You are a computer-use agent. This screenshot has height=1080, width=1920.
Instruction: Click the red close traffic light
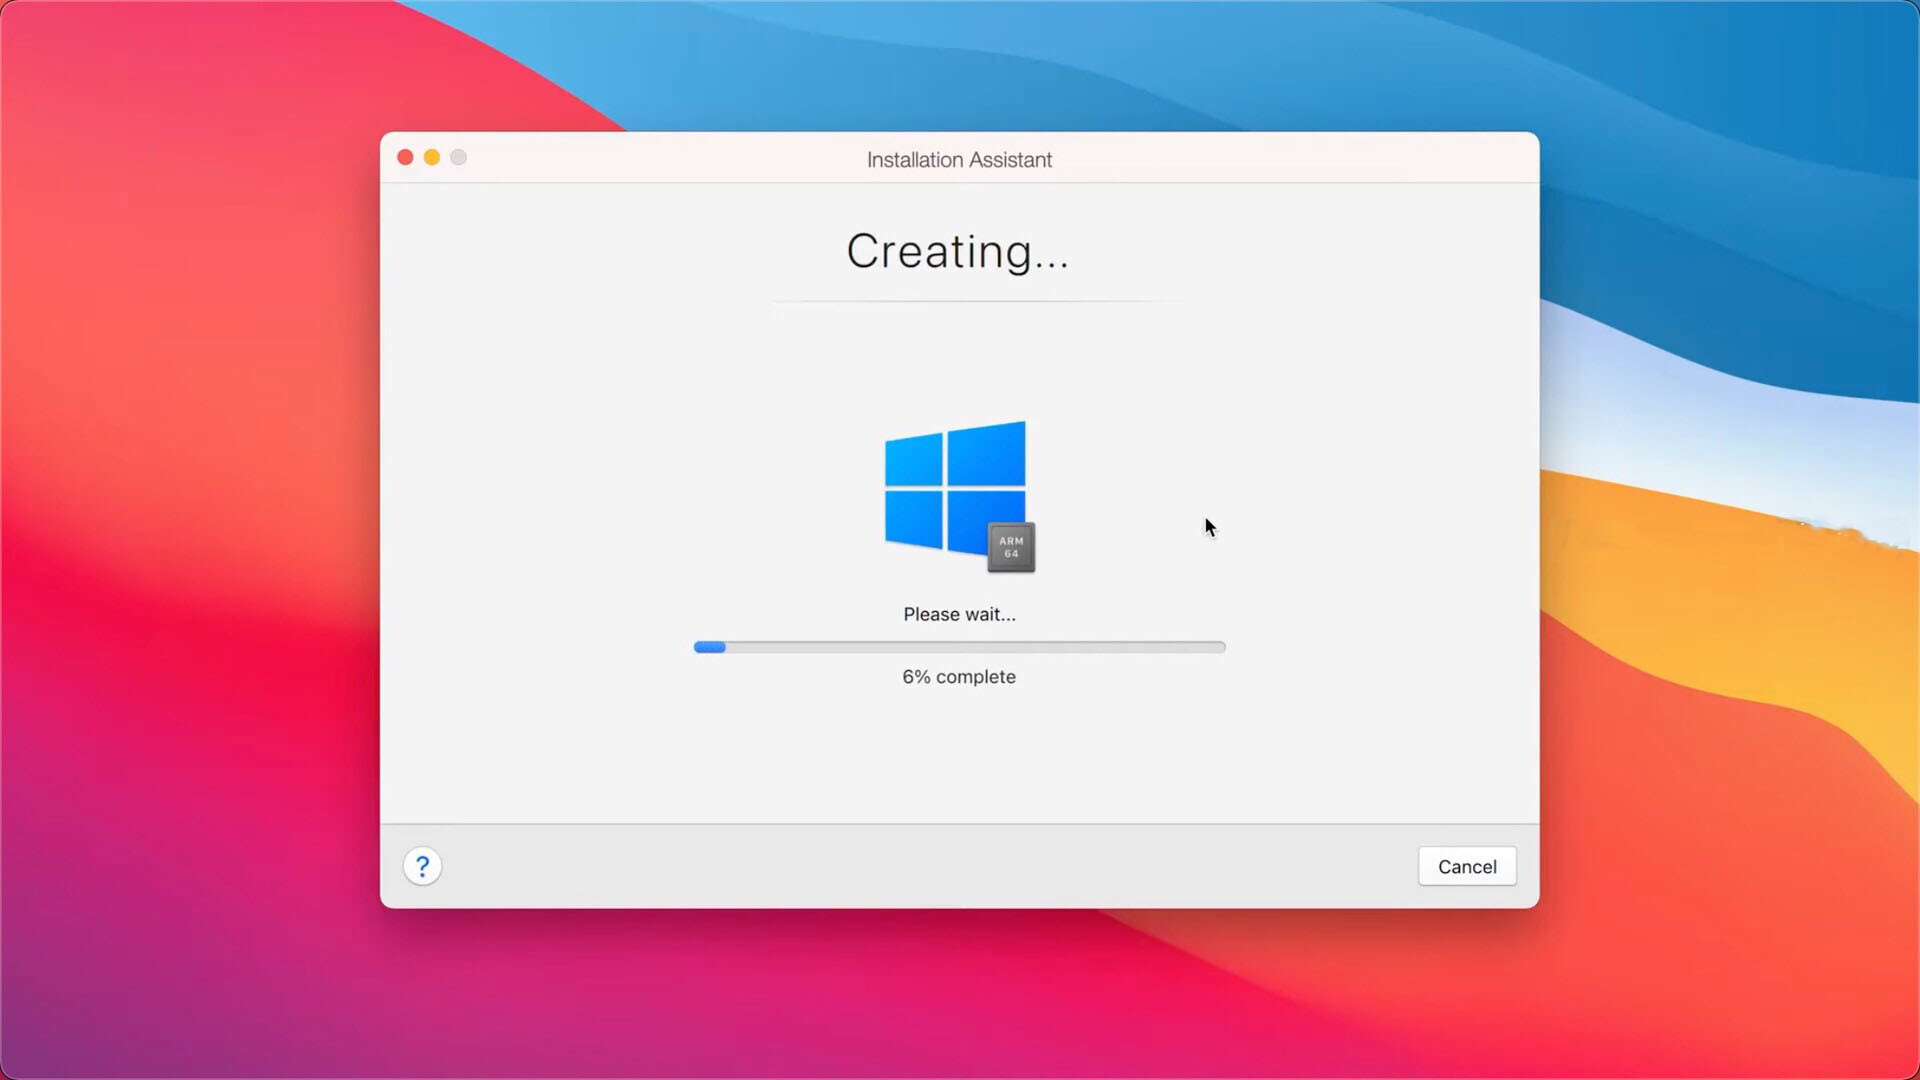tap(405, 157)
